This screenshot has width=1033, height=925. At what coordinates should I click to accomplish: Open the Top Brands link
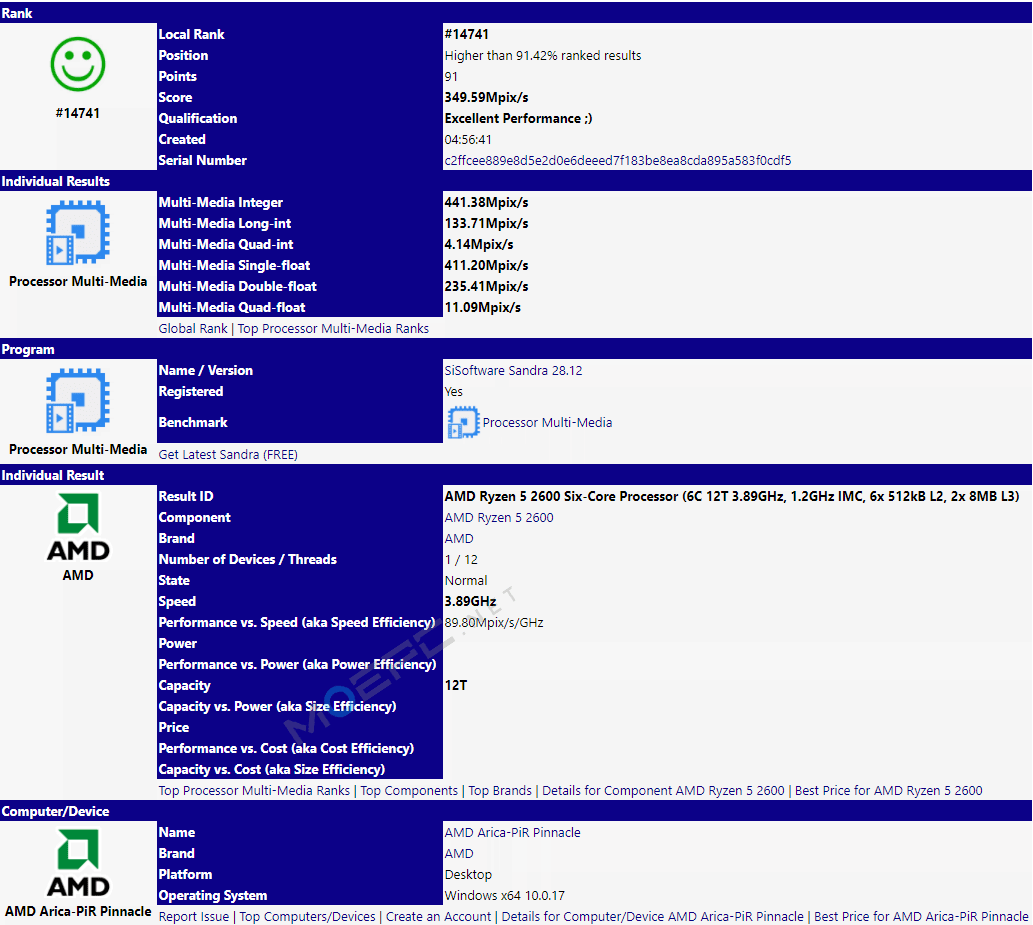coord(499,791)
